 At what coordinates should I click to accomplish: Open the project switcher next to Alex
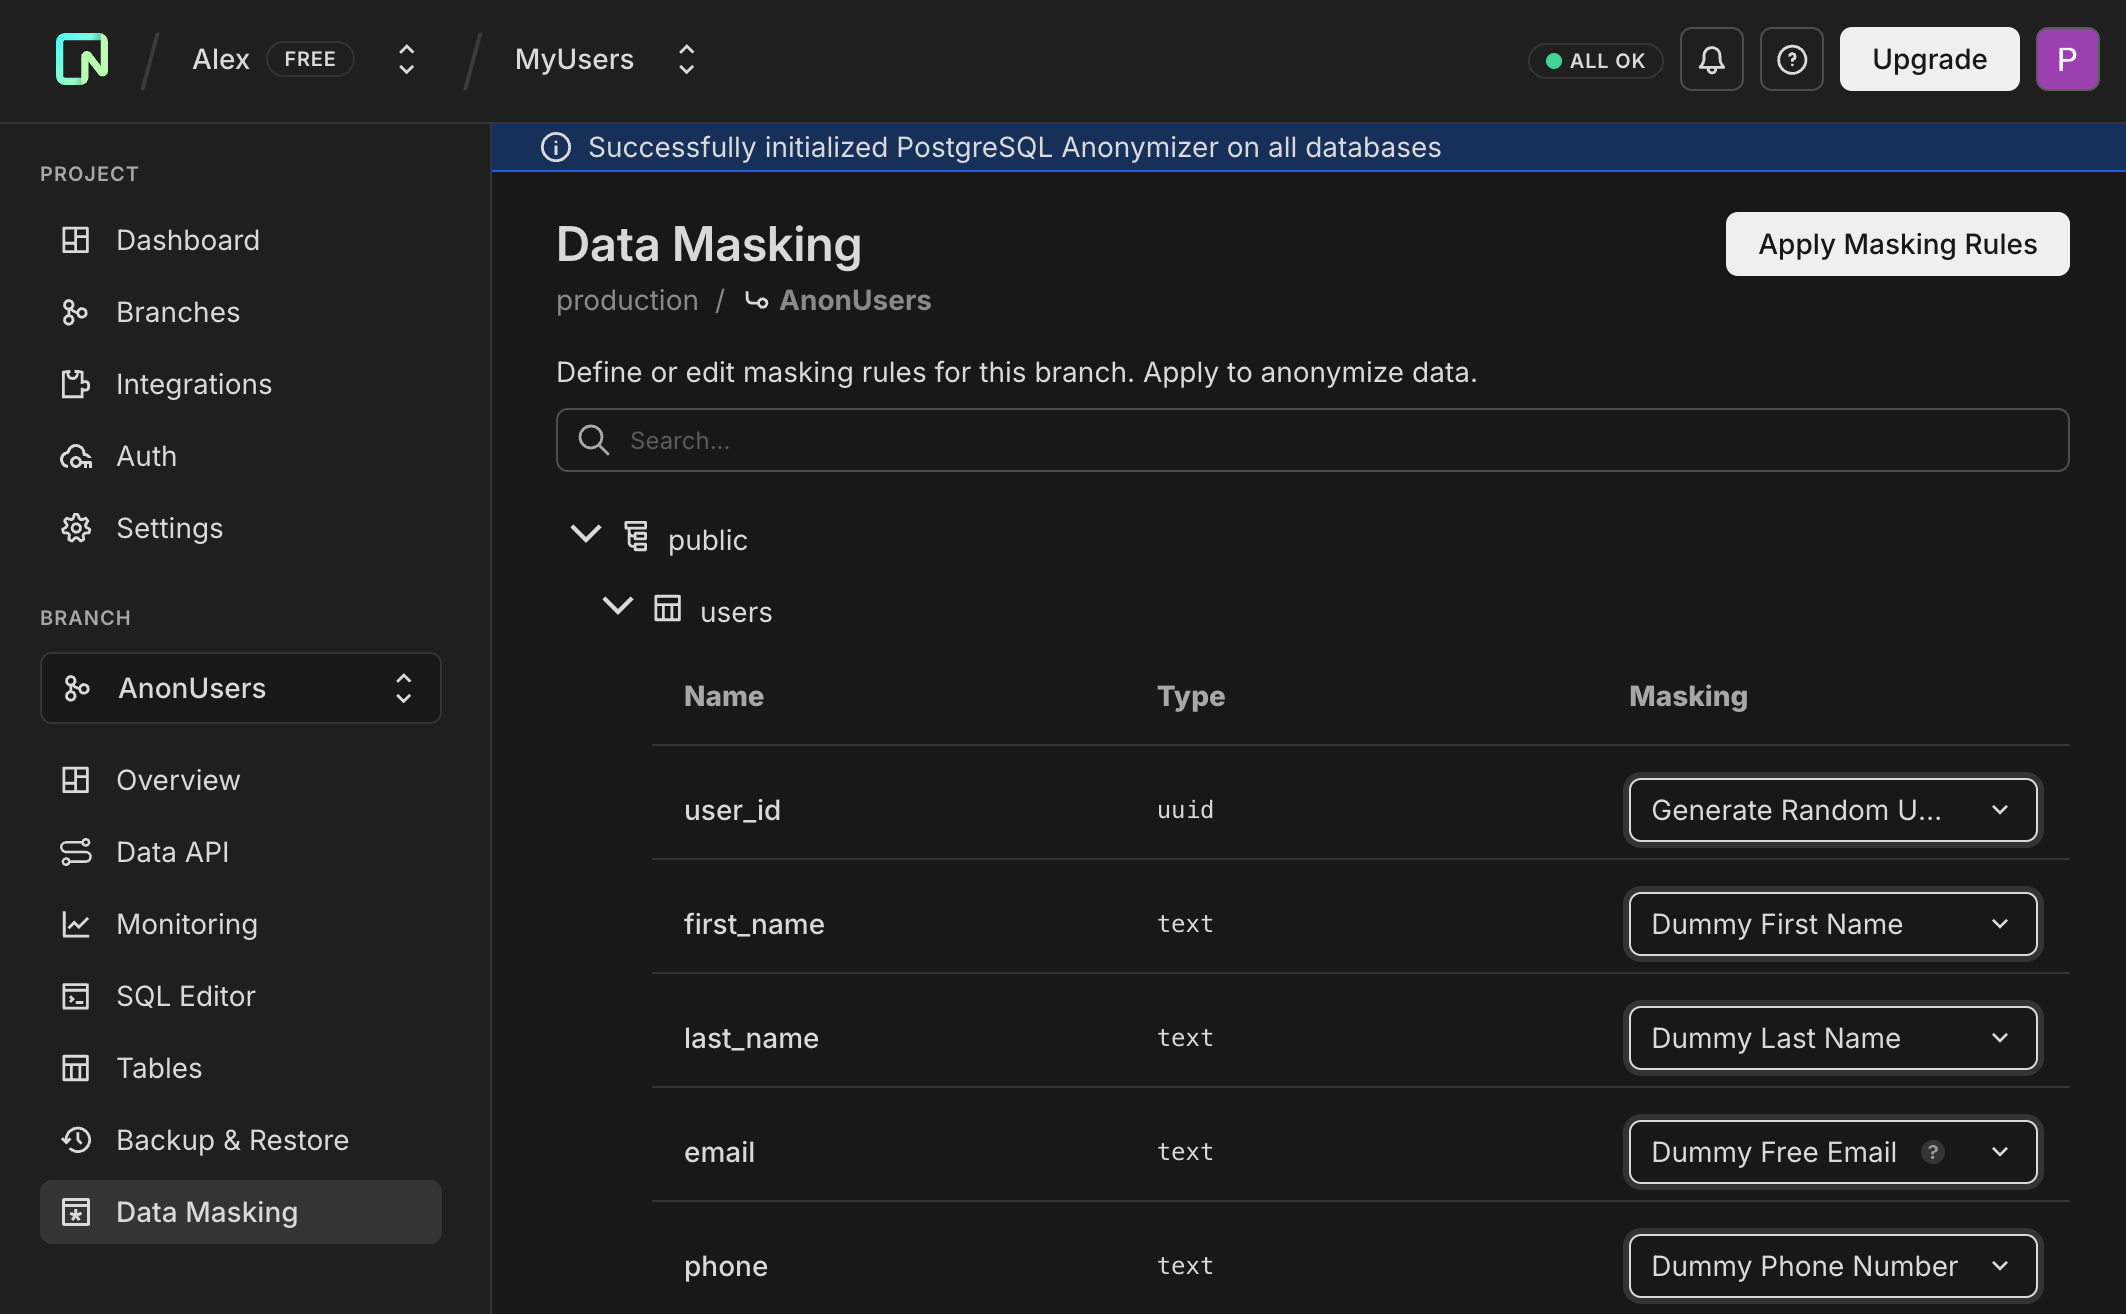tap(406, 59)
